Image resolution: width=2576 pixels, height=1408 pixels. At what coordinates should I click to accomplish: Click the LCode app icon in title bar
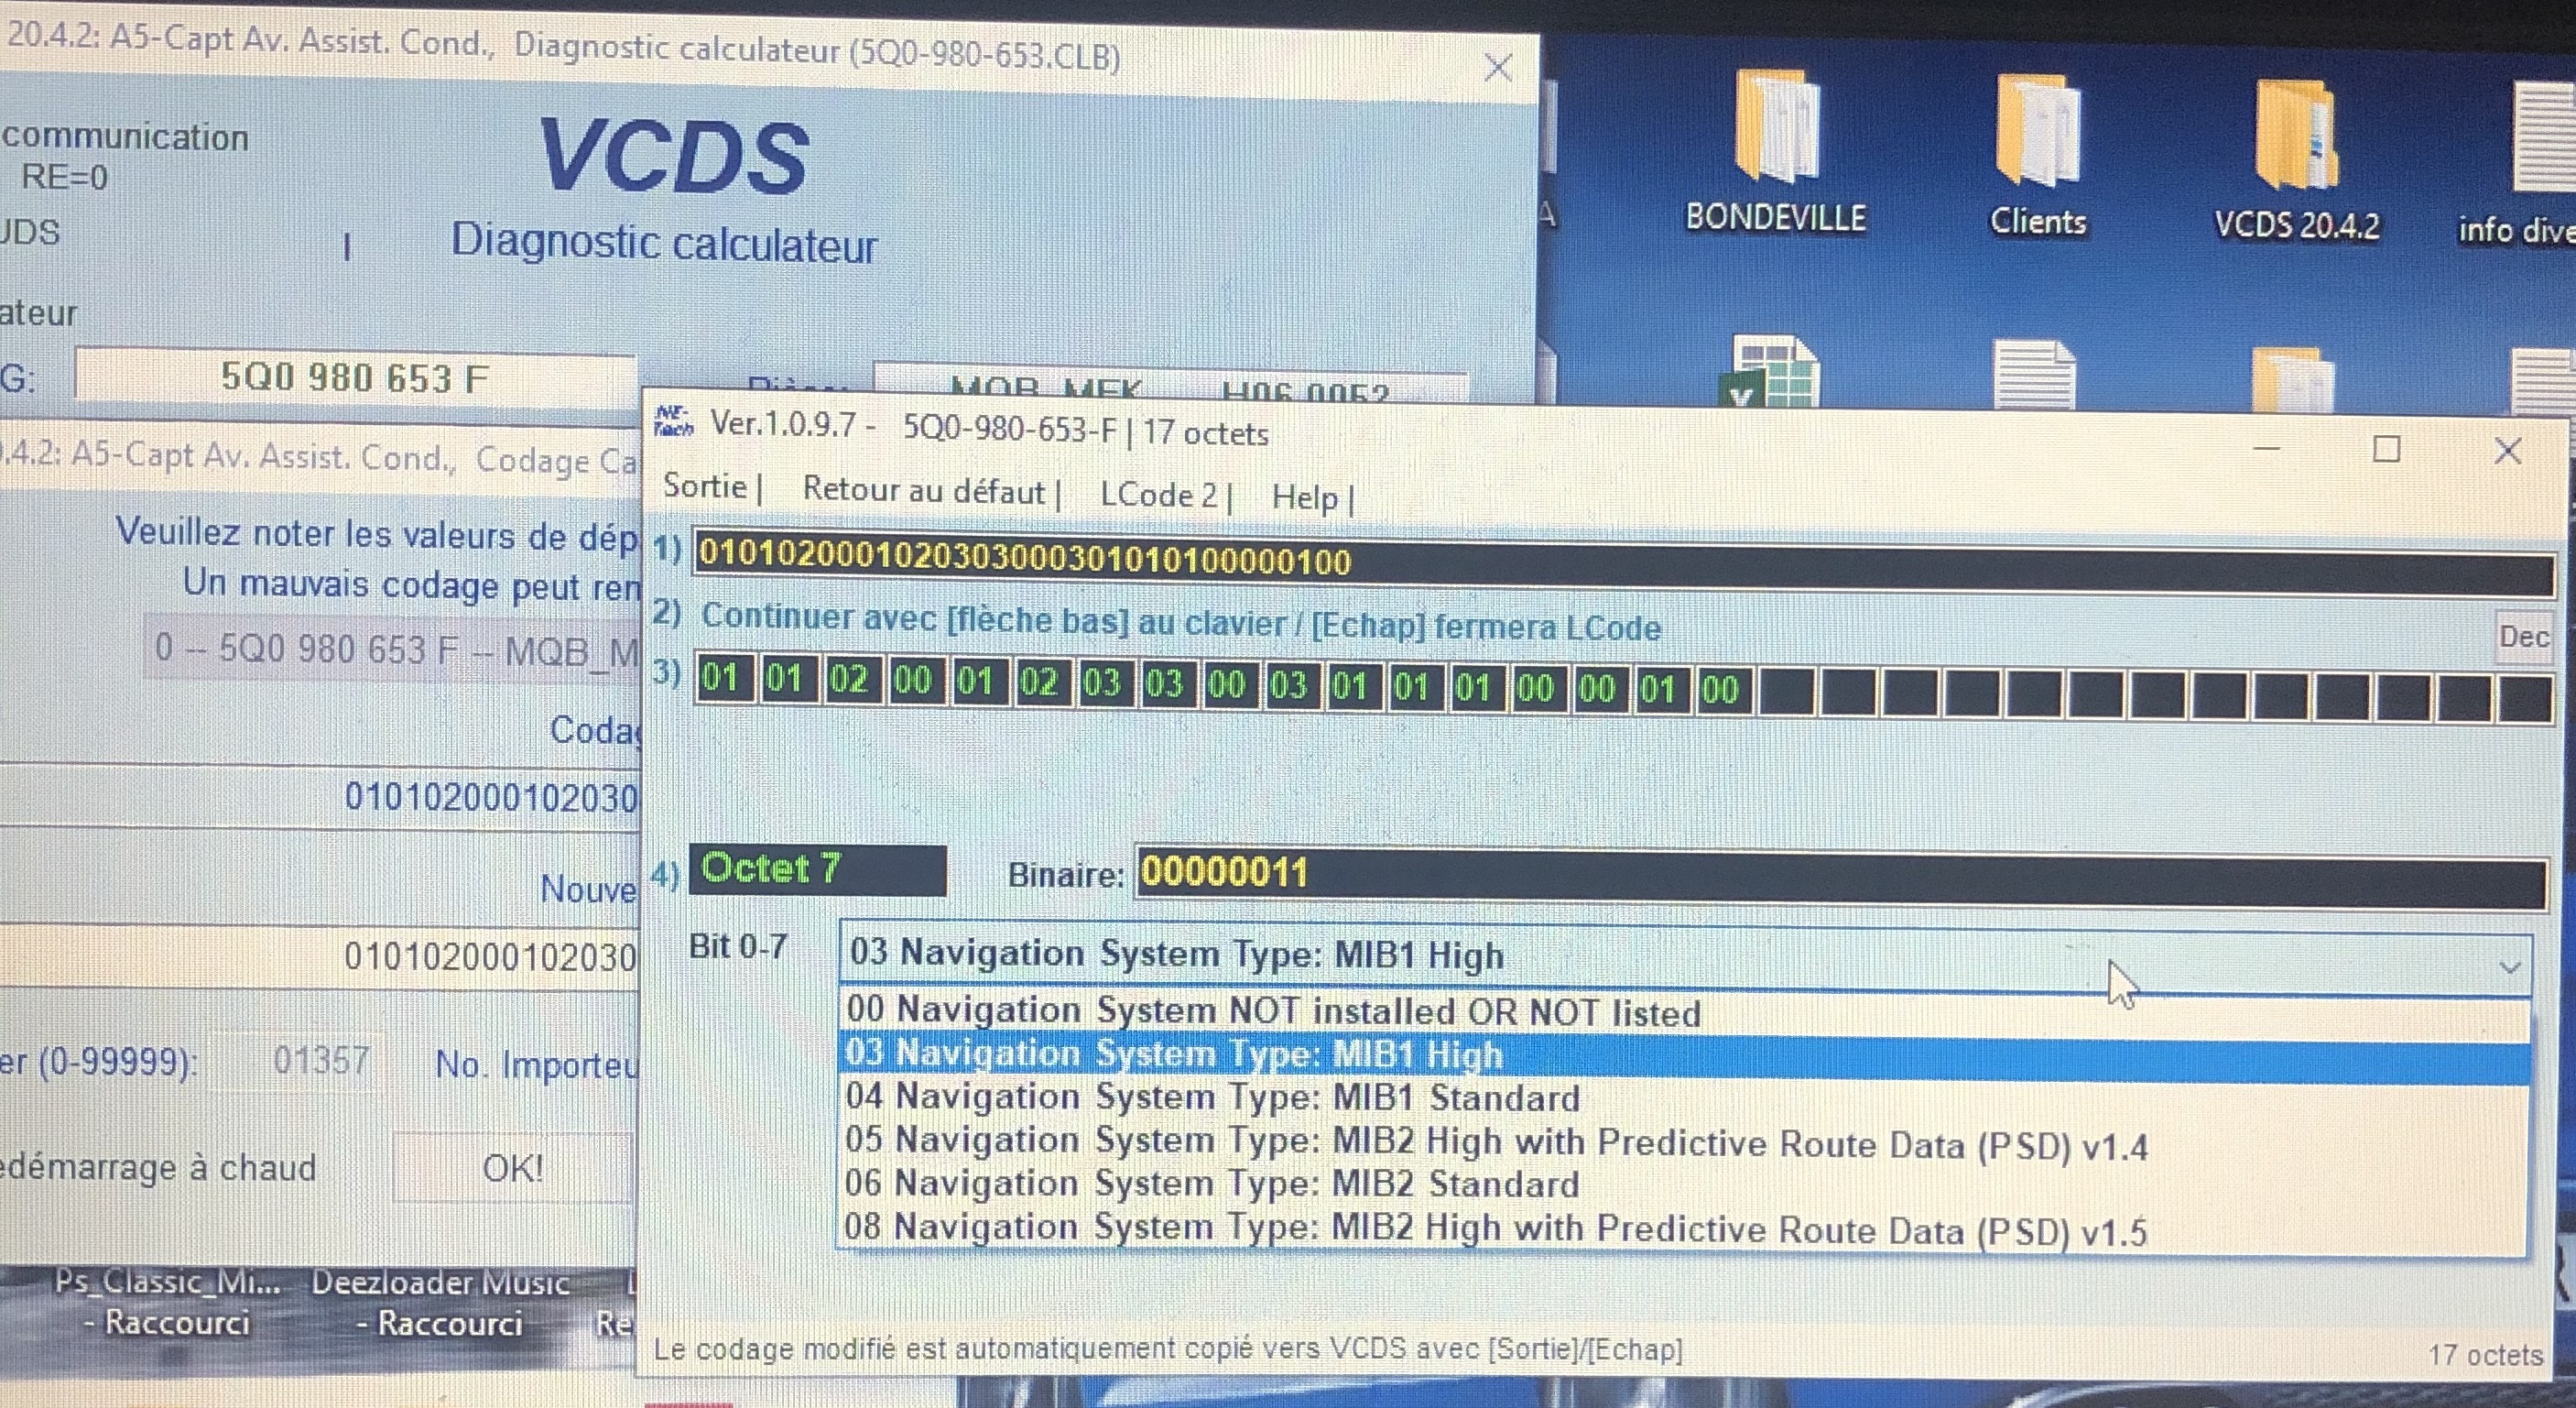click(672, 423)
